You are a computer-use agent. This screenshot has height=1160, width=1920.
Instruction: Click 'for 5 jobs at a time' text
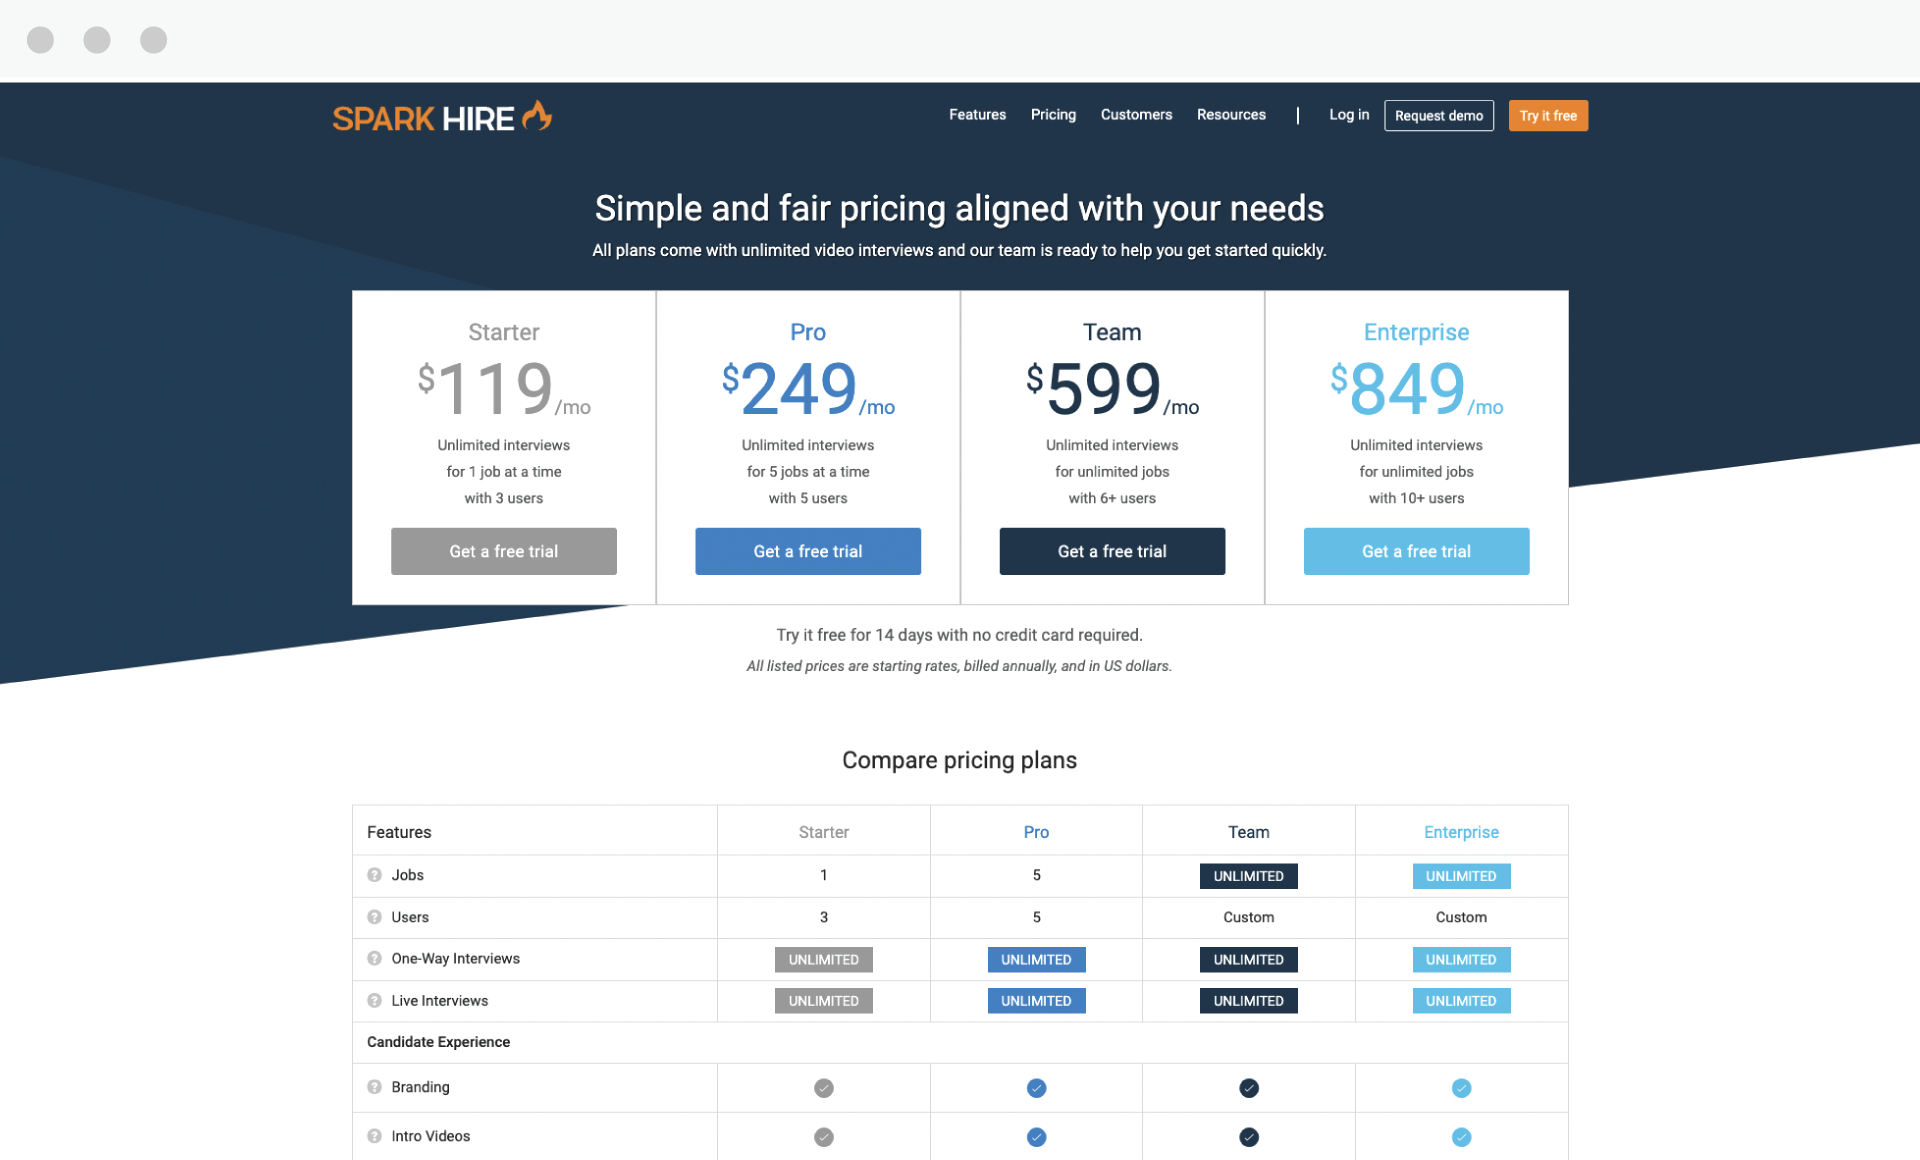[x=808, y=472]
